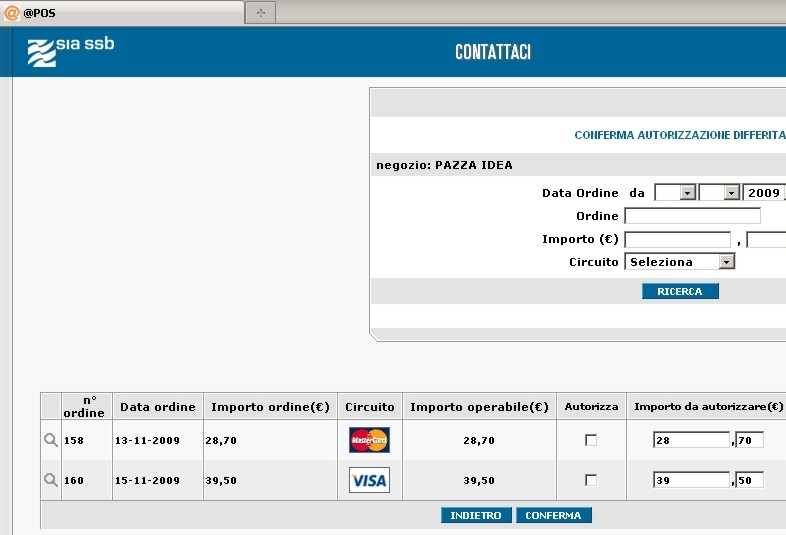
Task: Click the VISA logo in order 160 row
Action: point(369,480)
